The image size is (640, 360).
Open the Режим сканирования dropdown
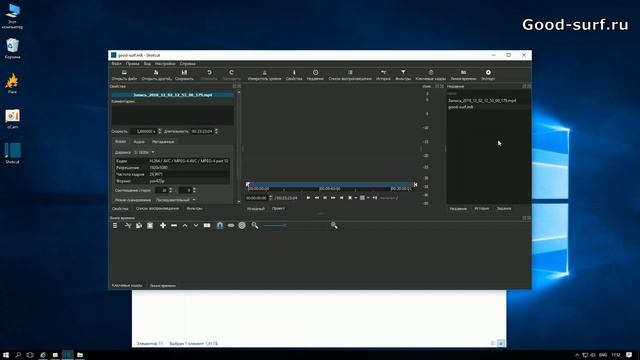coord(176,200)
